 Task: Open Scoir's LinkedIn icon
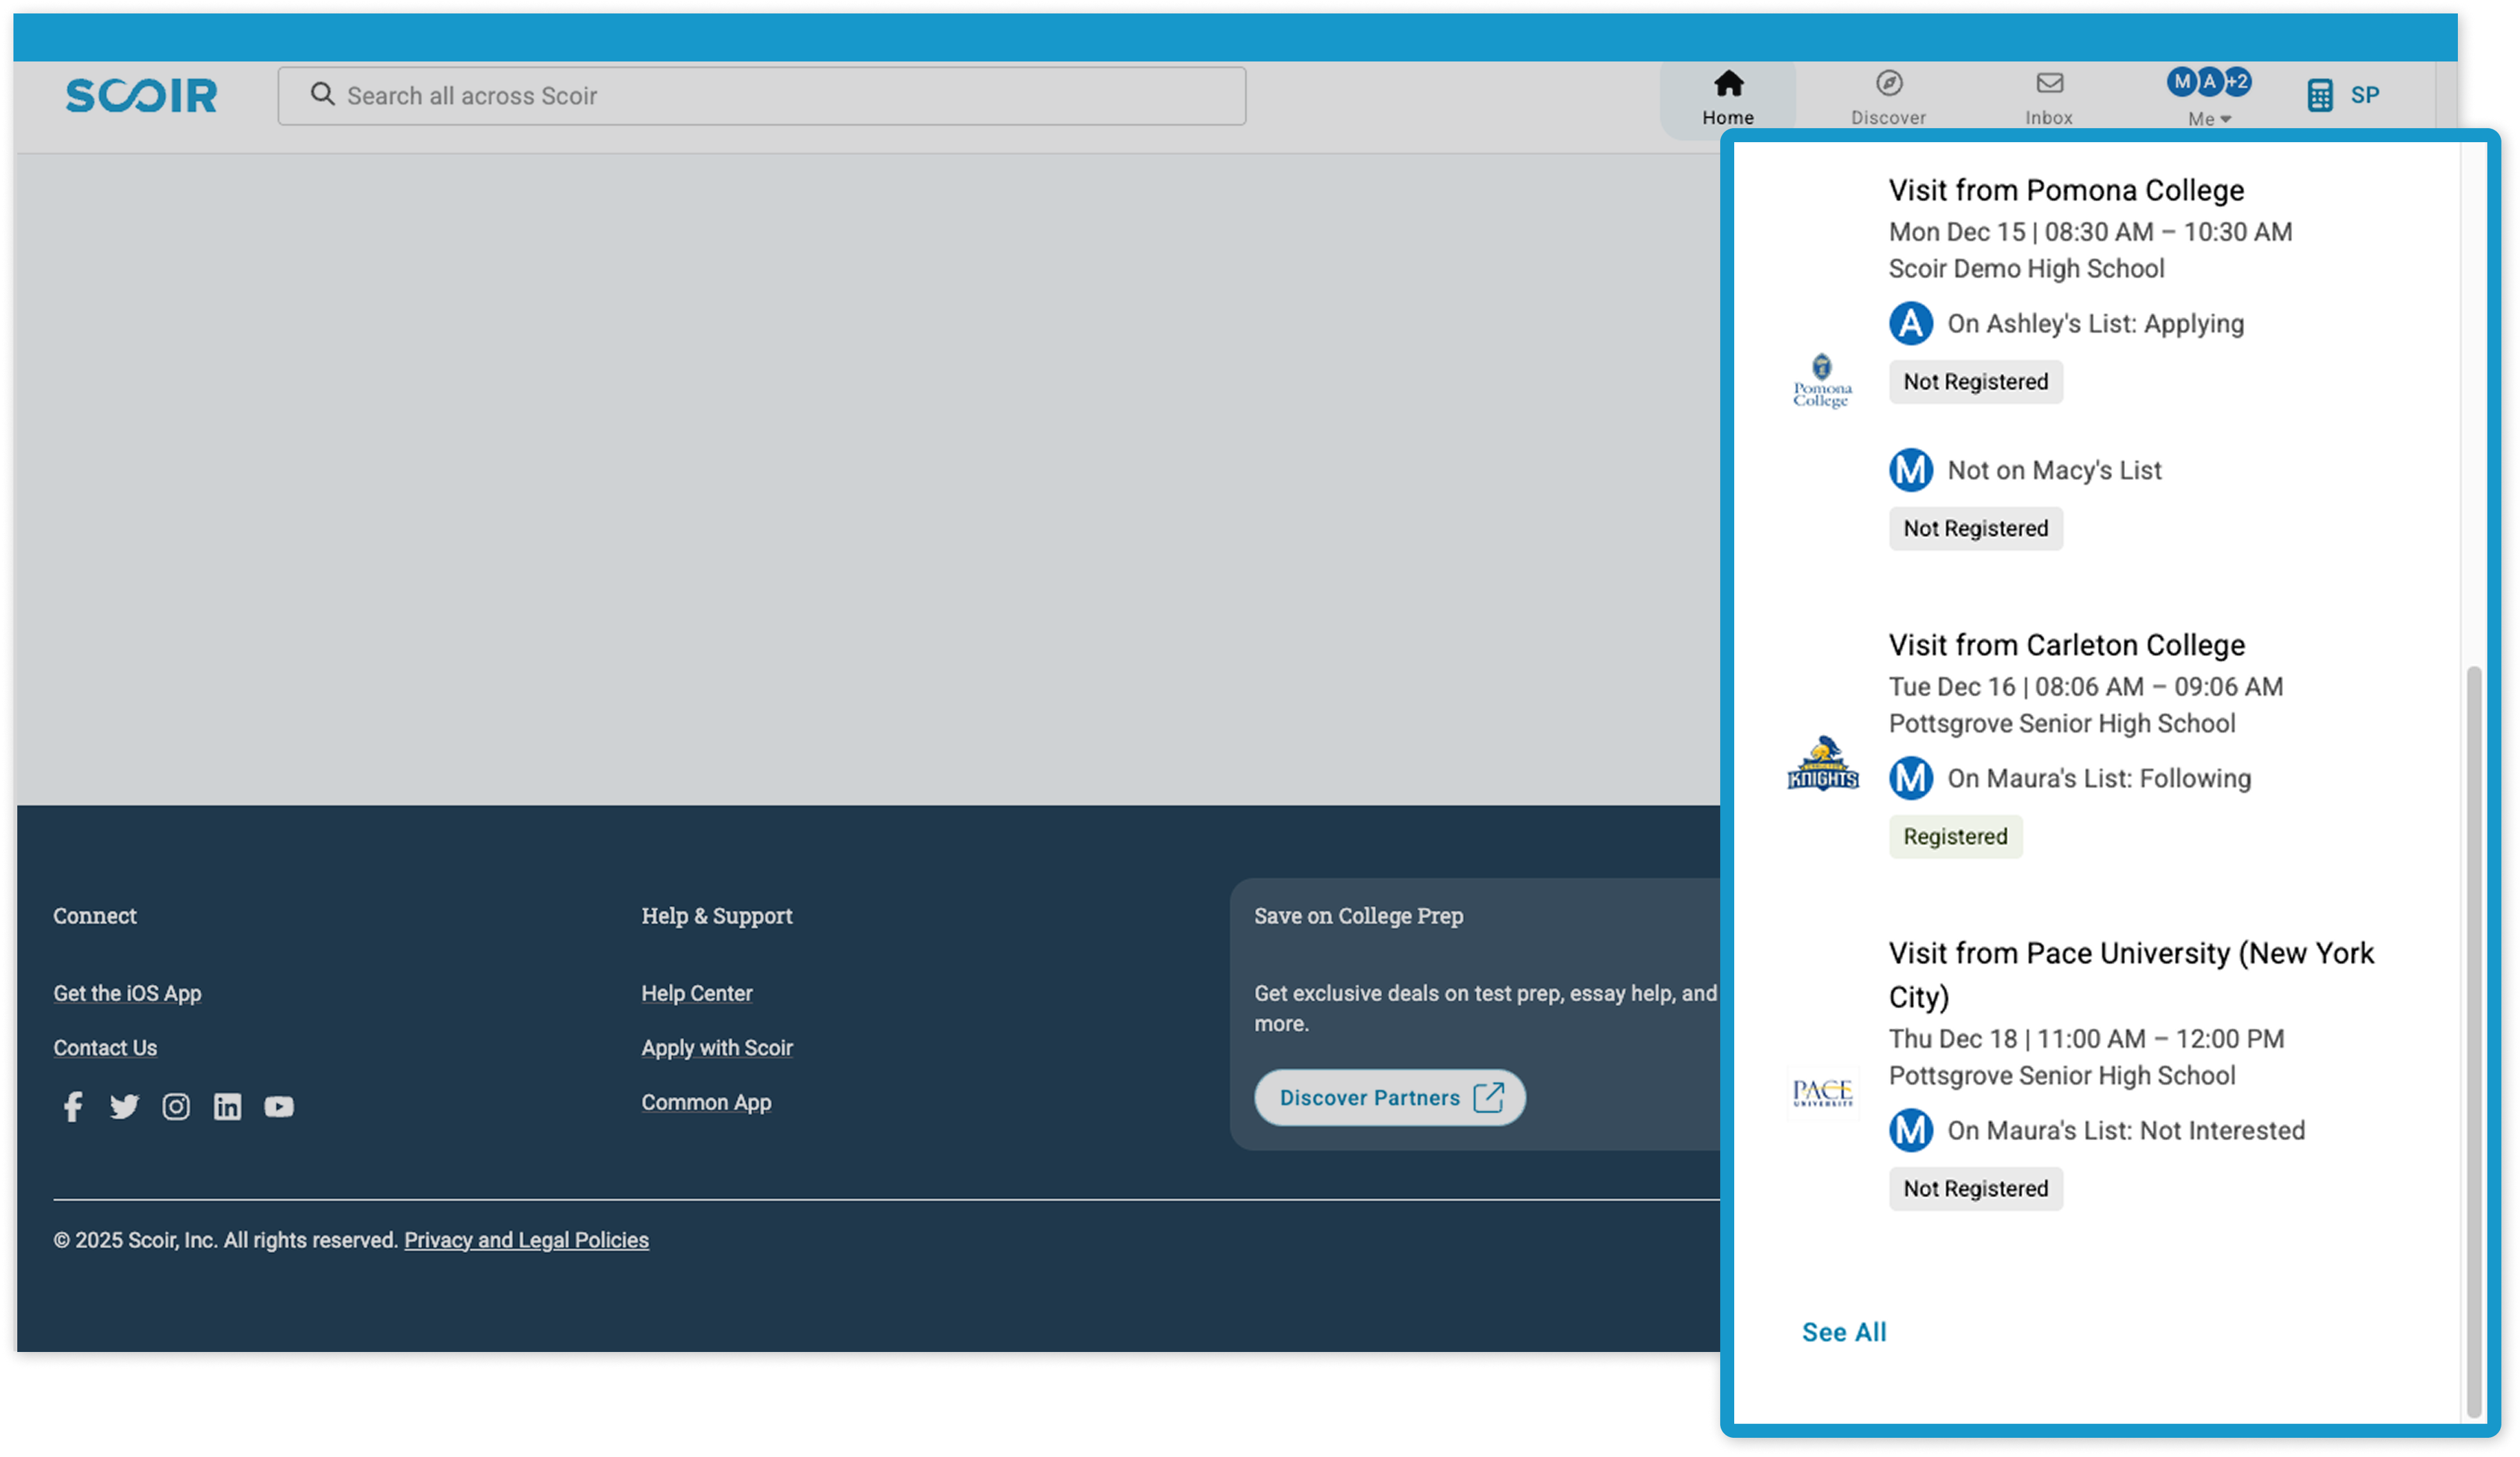pyautogui.click(x=227, y=1106)
